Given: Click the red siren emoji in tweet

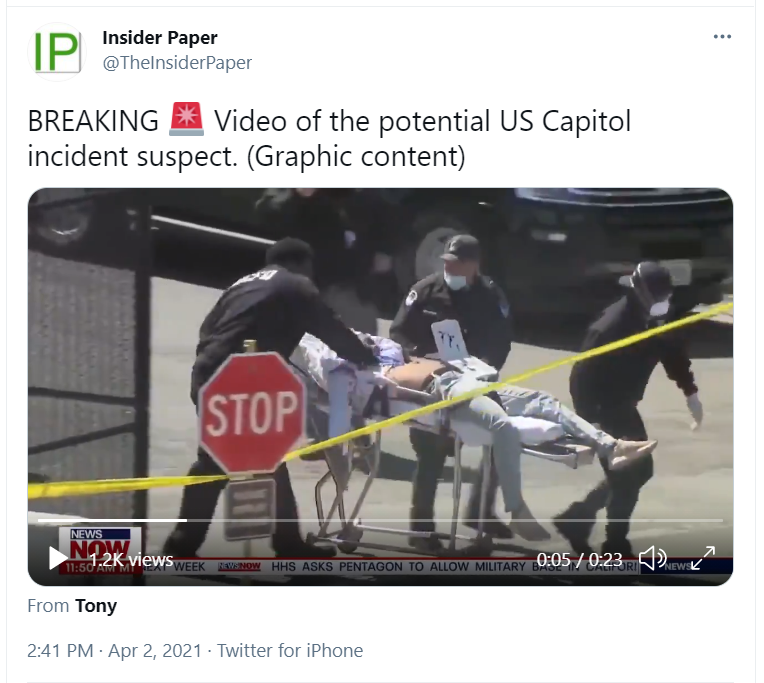Looking at the screenshot, I should point(186,119).
